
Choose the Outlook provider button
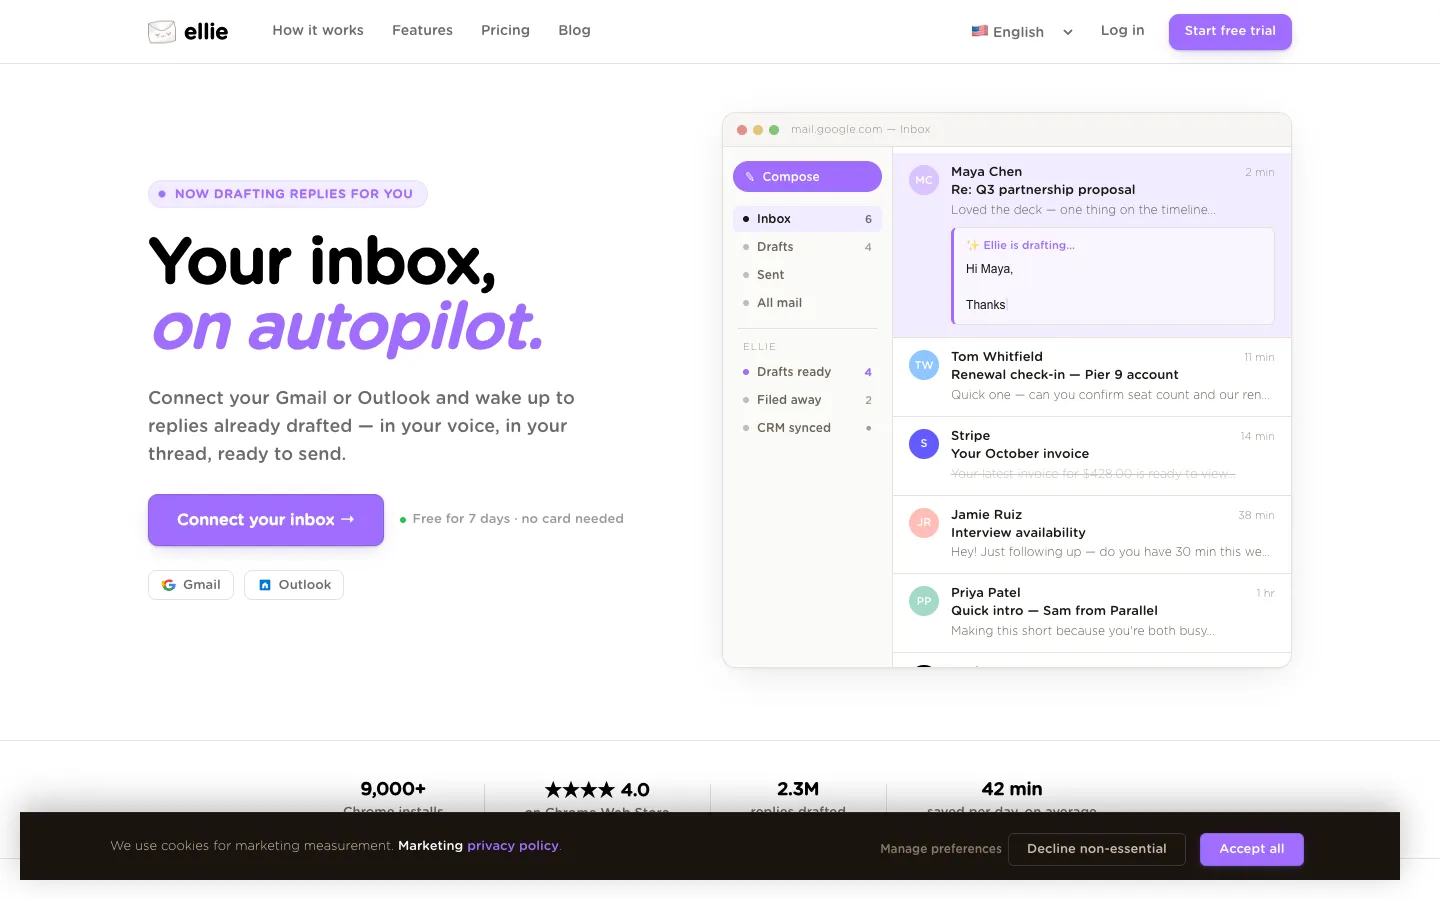click(294, 585)
